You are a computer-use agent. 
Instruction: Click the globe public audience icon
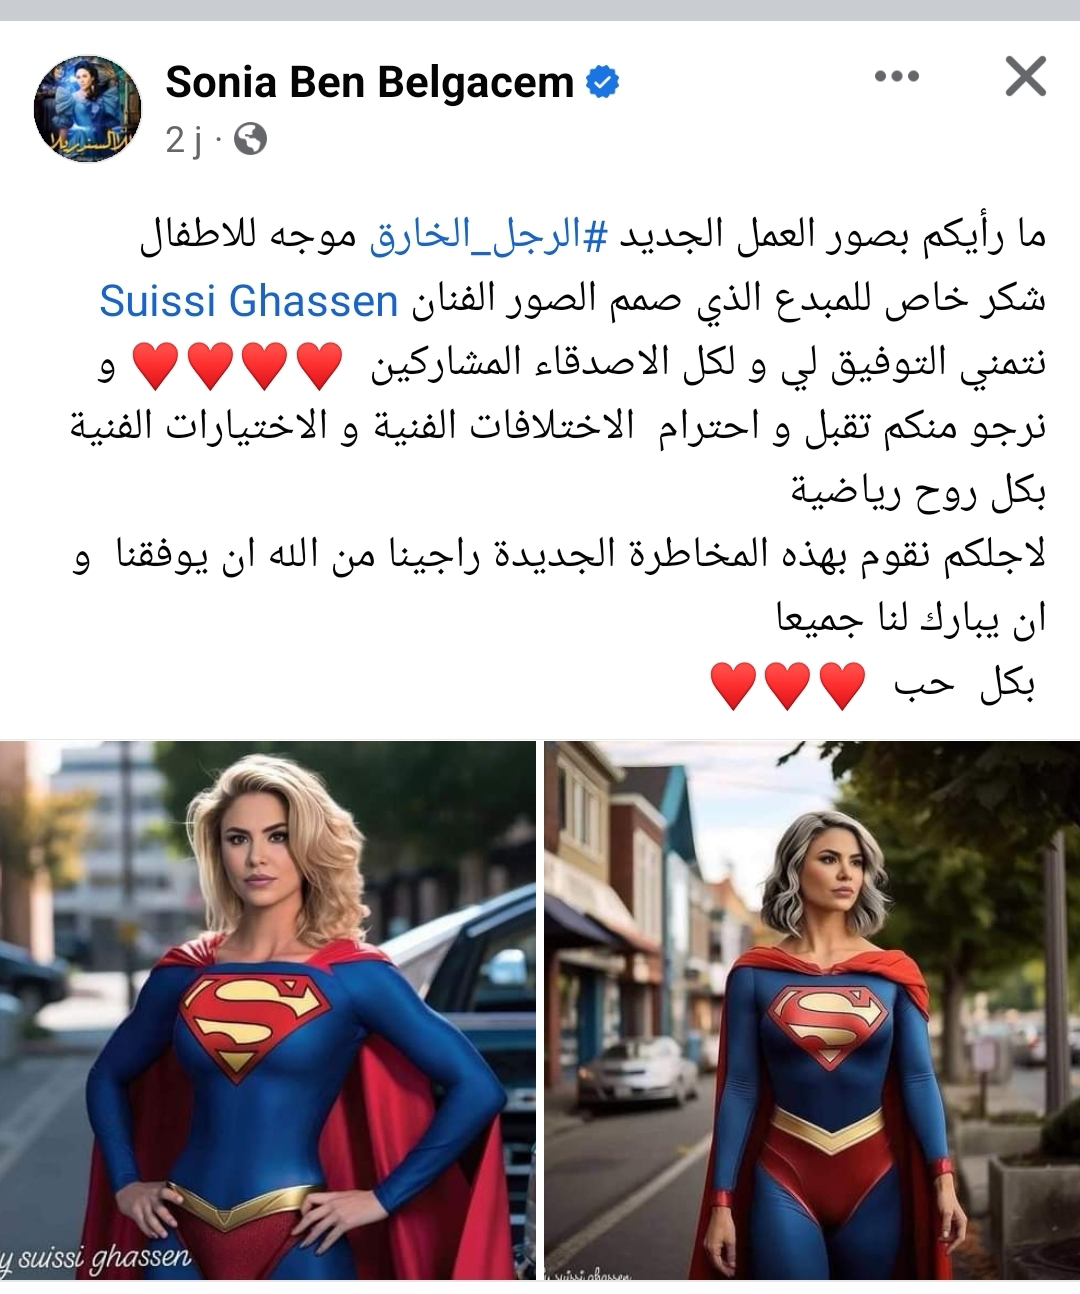click(x=249, y=141)
